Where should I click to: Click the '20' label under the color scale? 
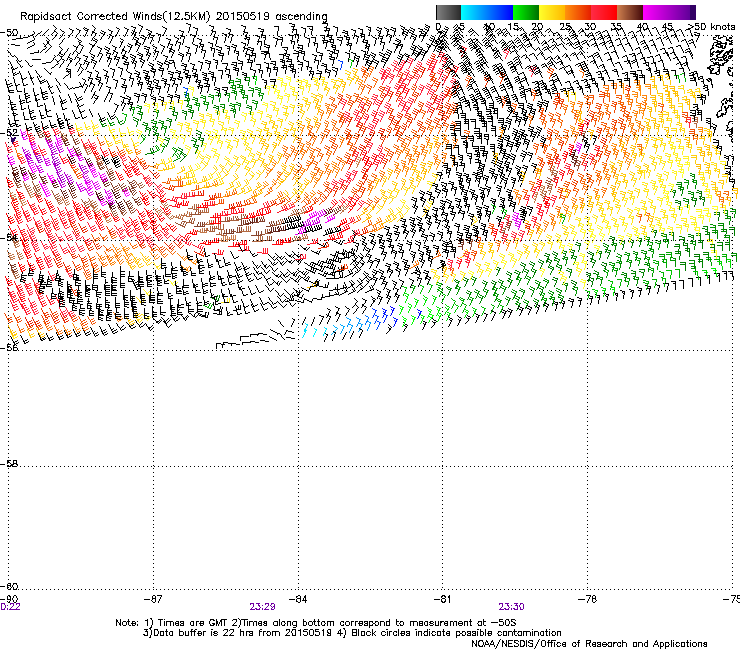[x=538, y=26]
